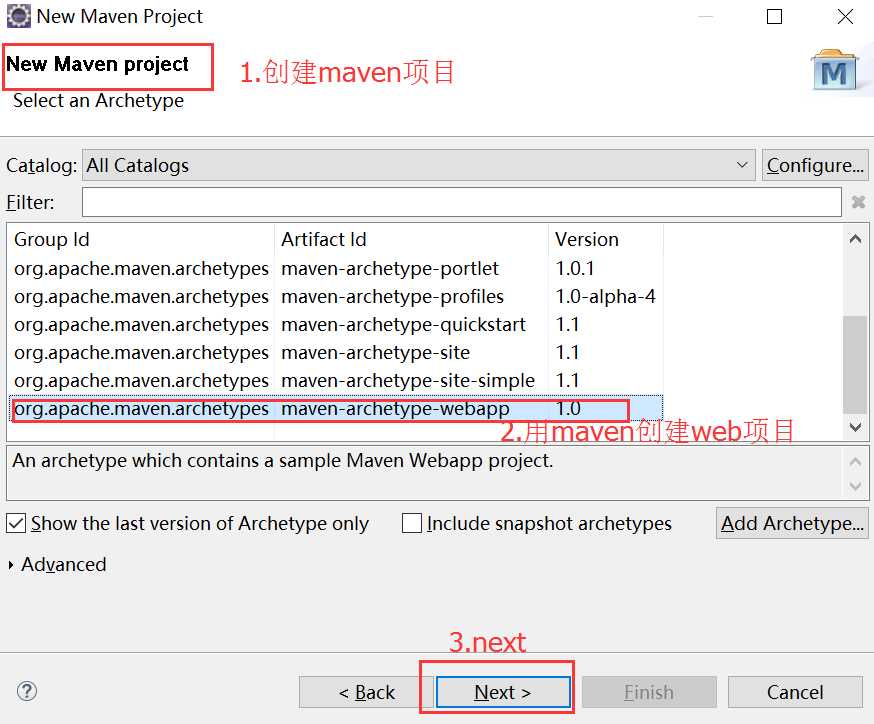Go to previous page with Back button
874x724 pixels.
coord(366,692)
